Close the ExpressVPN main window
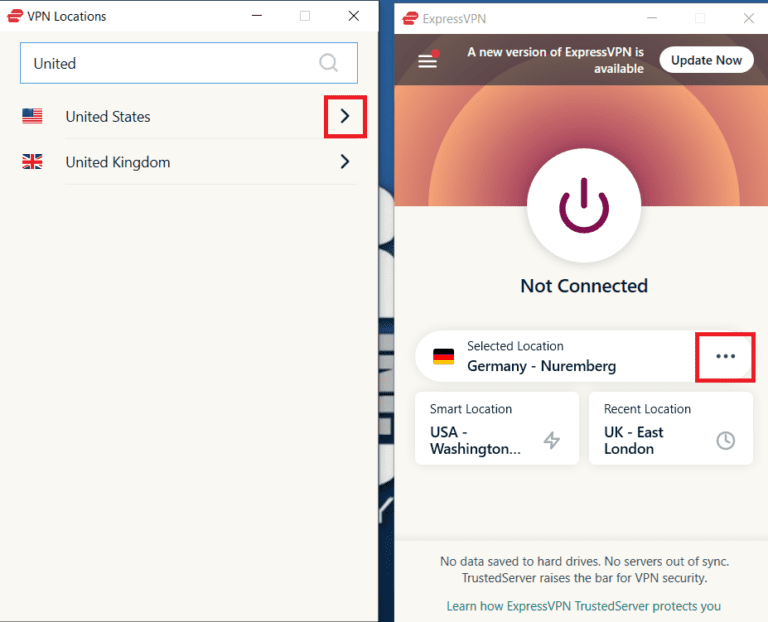Image resolution: width=768 pixels, height=622 pixels. coord(748,18)
